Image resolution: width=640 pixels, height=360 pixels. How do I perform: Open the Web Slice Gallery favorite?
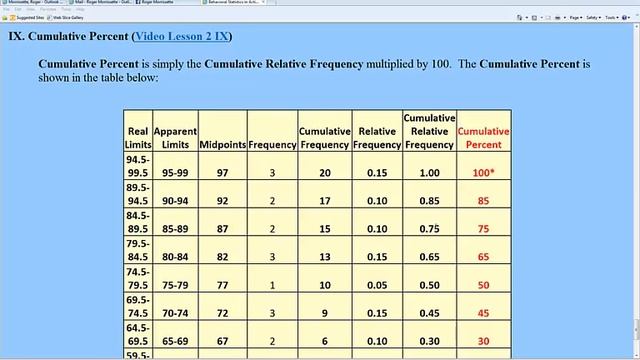click(x=65, y=18)
